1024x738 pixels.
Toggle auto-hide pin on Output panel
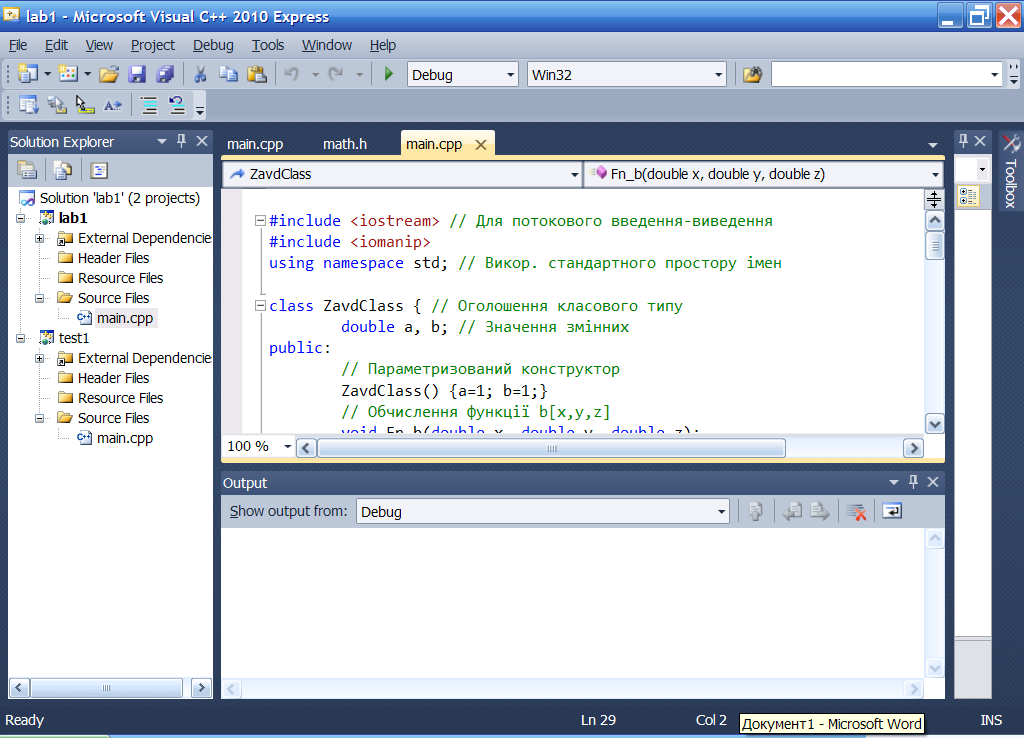point(913,482)
